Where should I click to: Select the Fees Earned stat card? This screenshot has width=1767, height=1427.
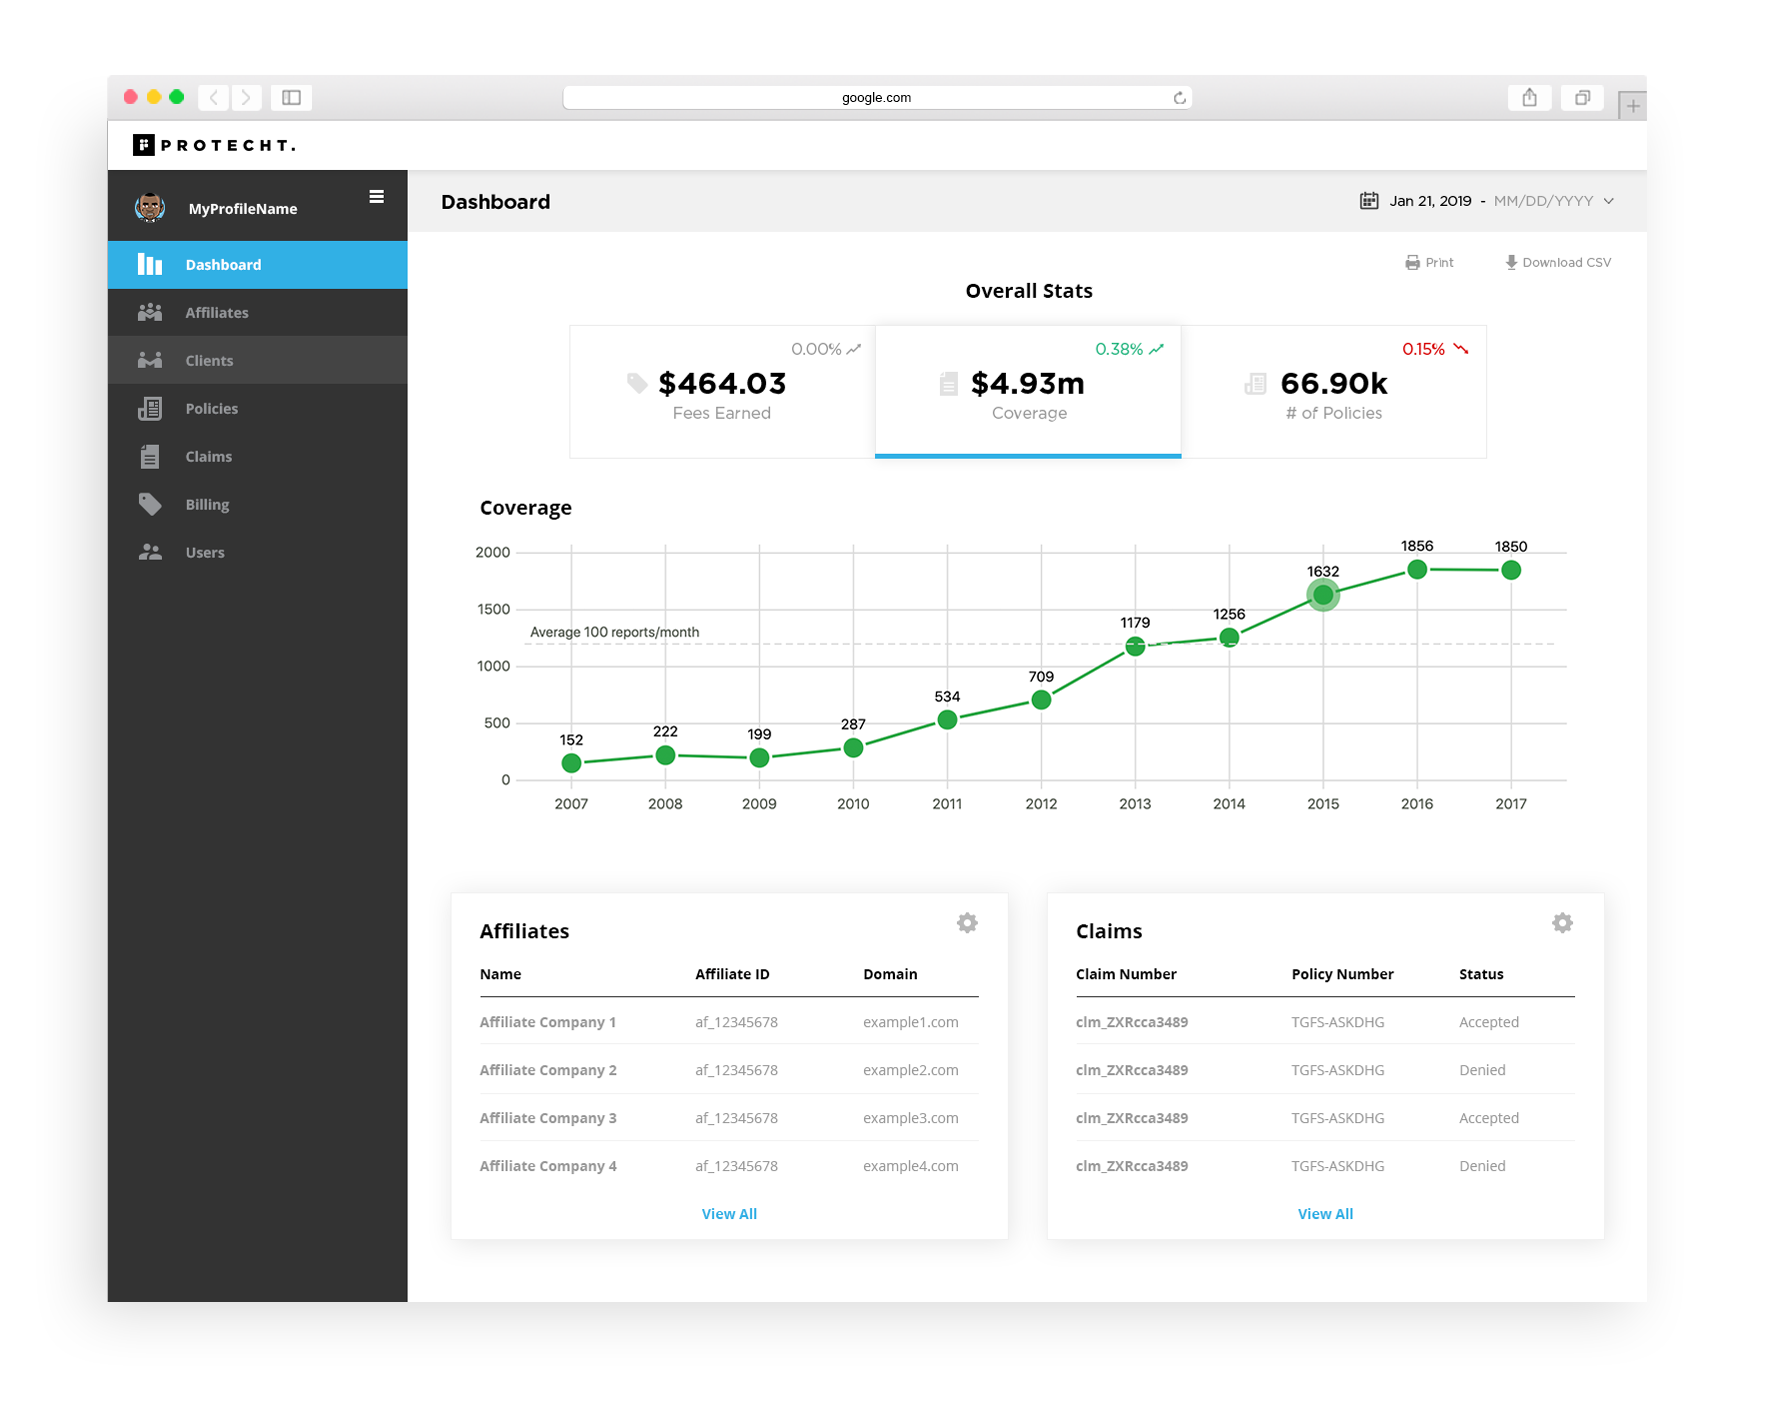click(x=722, y=392)
